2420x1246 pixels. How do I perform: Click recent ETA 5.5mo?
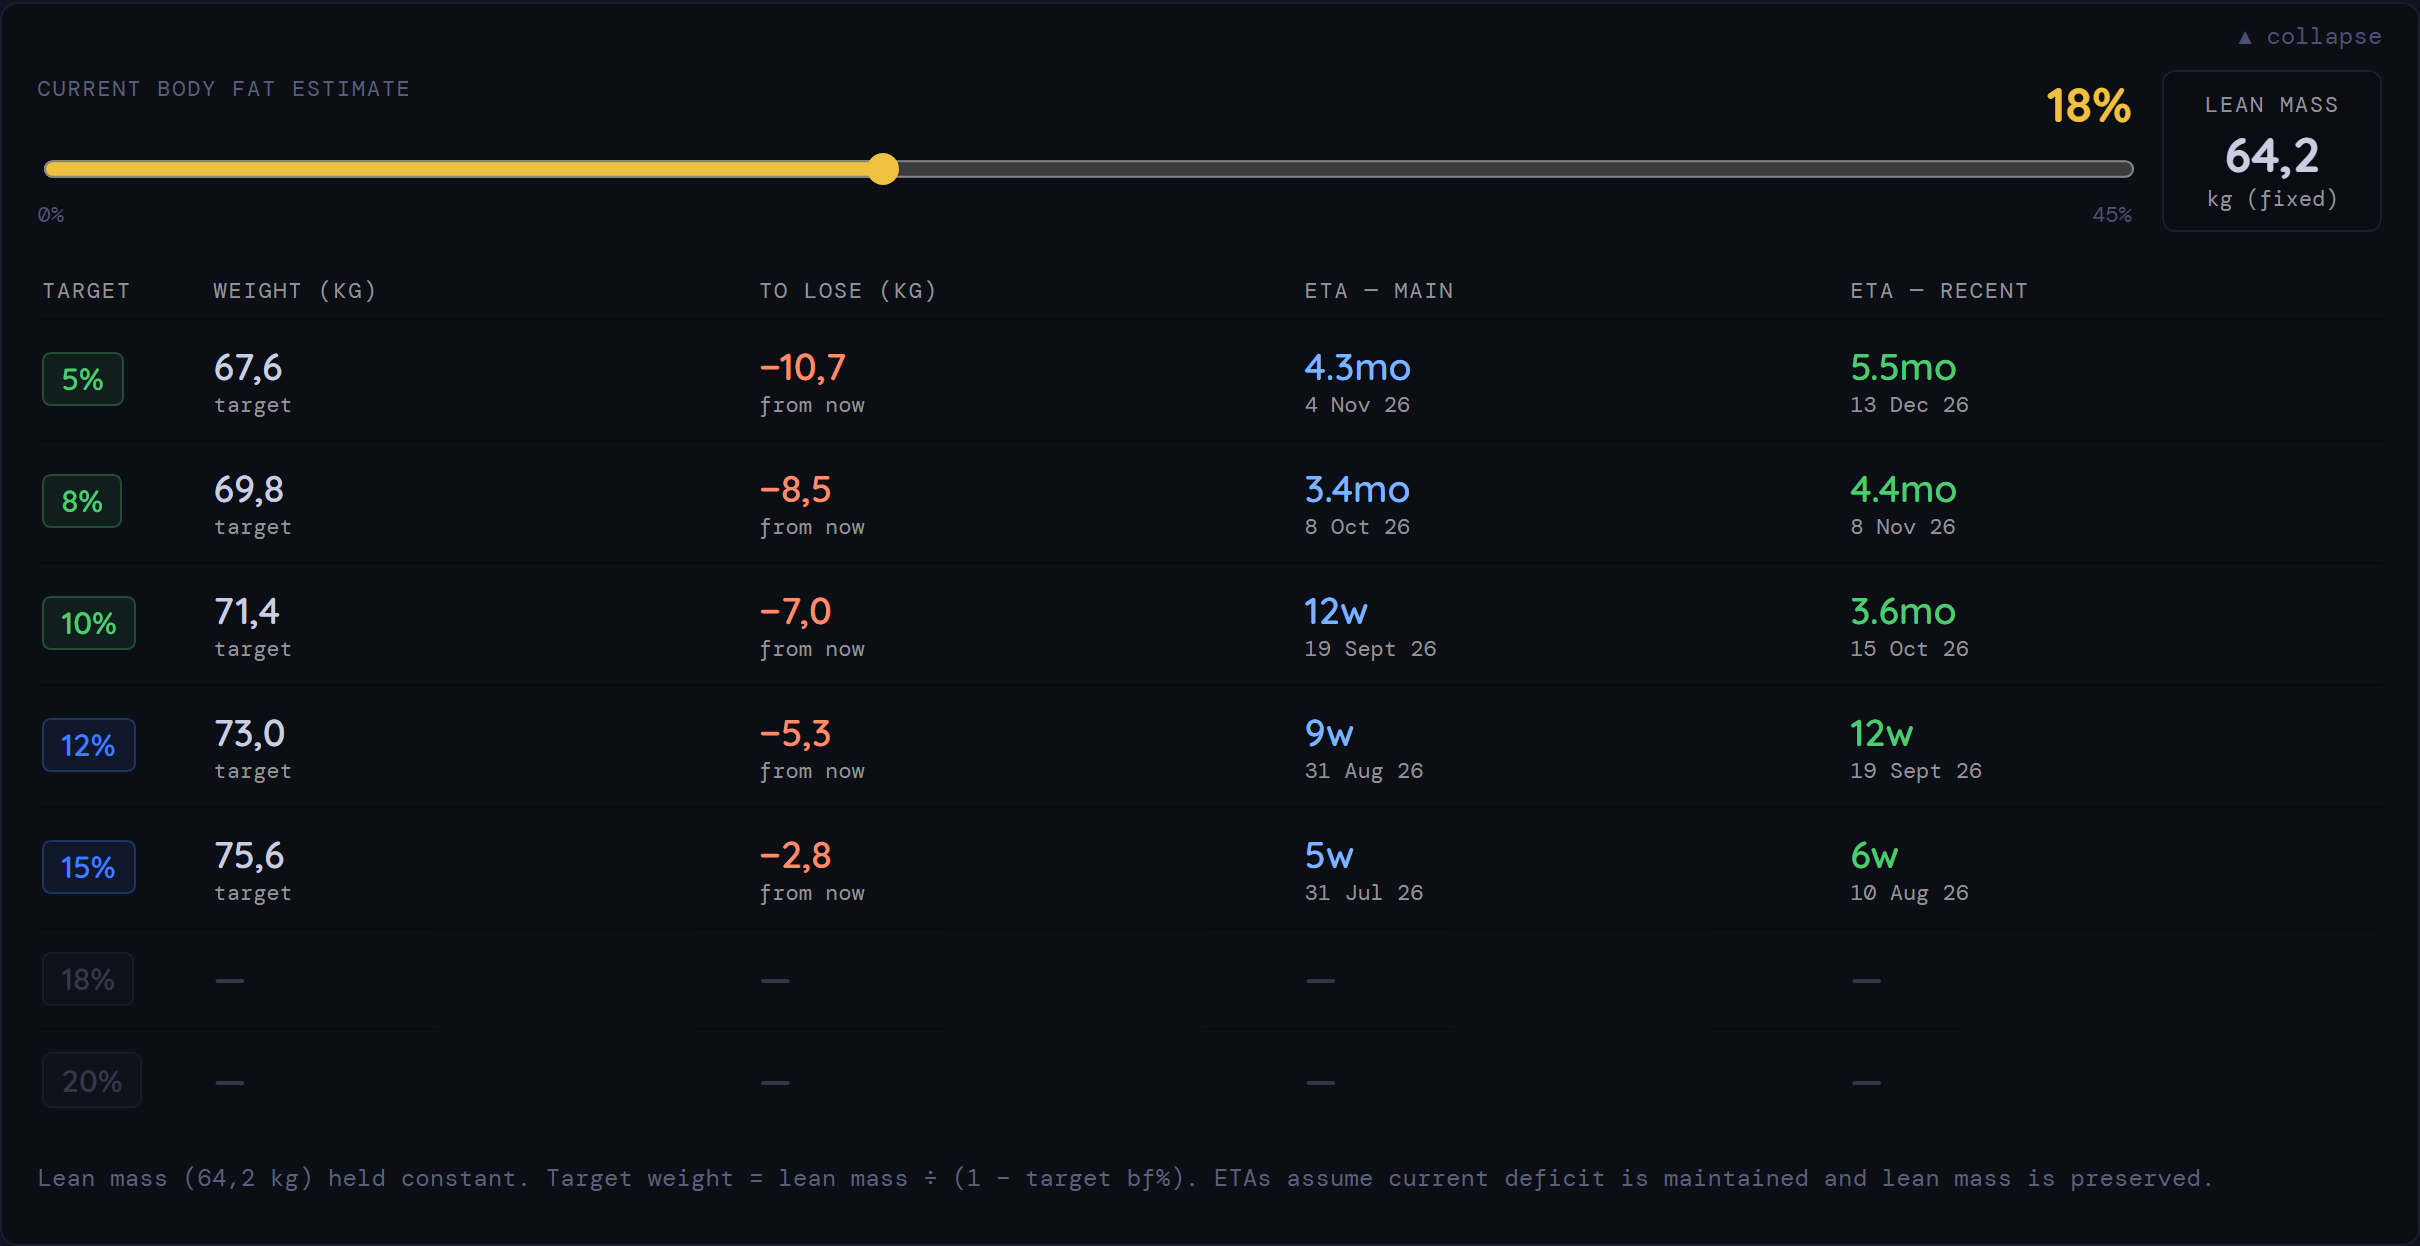tap(1903, 368)
